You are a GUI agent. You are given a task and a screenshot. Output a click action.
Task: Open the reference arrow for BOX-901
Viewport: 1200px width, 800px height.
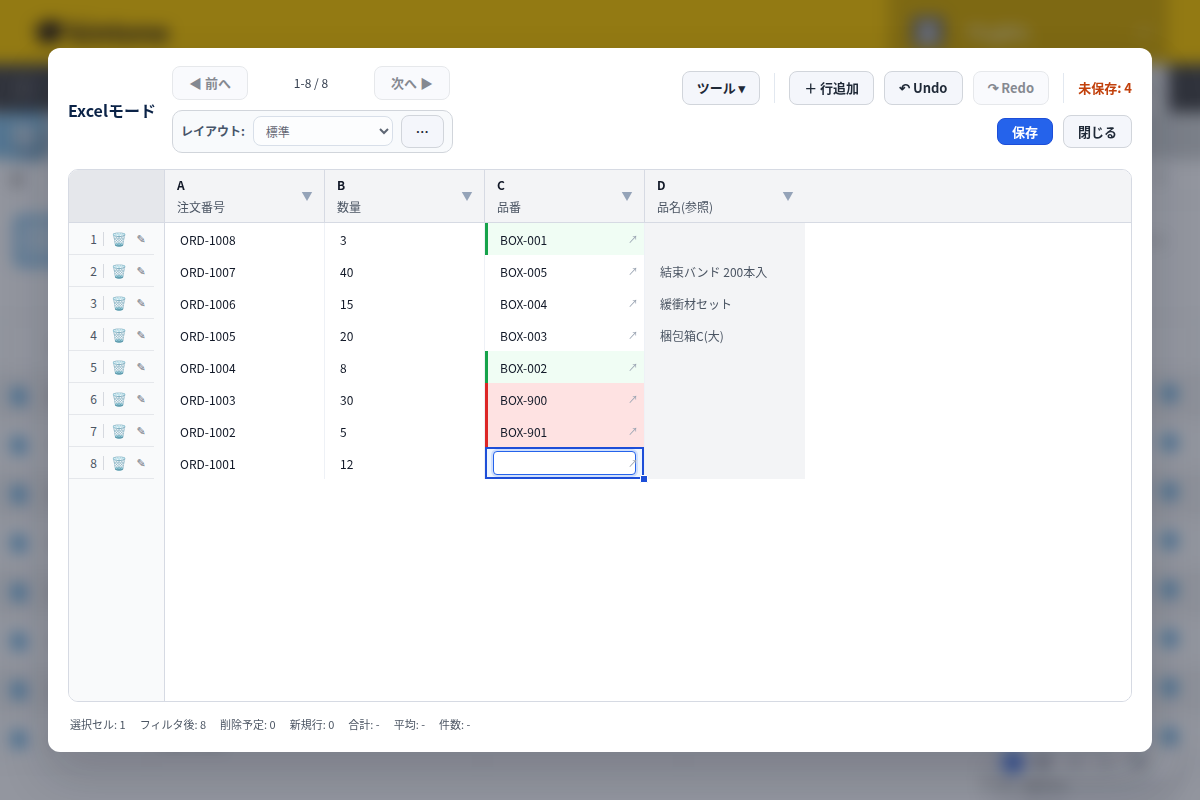coord(632,431)
